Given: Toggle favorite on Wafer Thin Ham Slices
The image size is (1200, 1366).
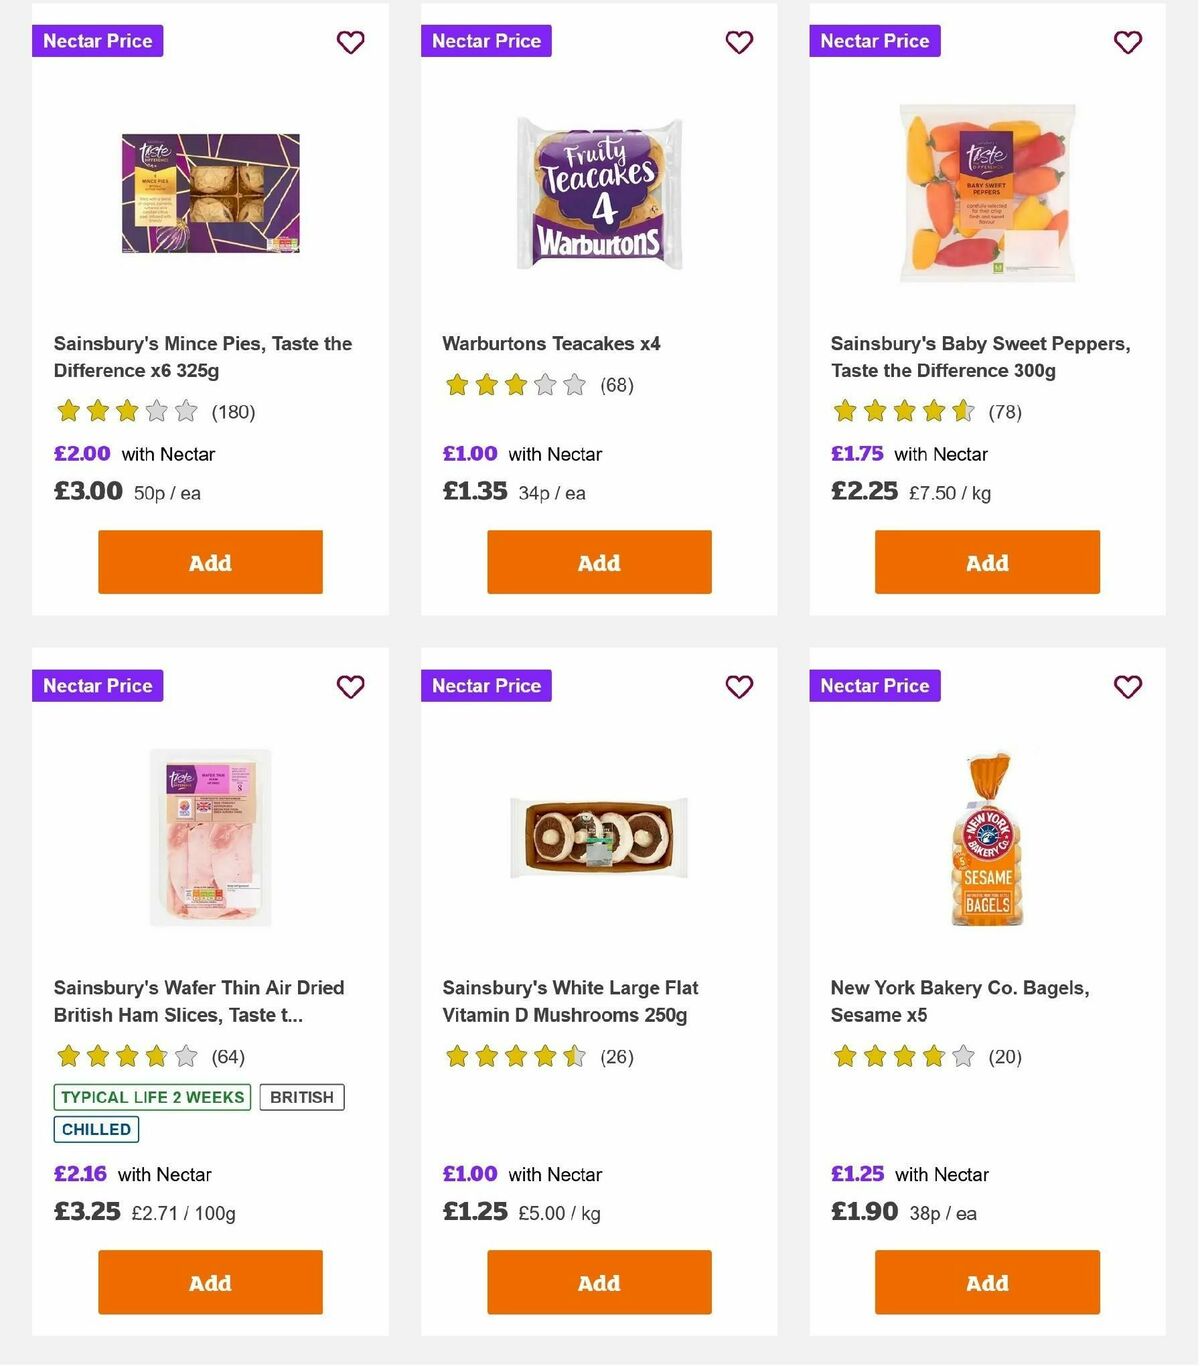Looking at the screenshot, I should 350,687.
